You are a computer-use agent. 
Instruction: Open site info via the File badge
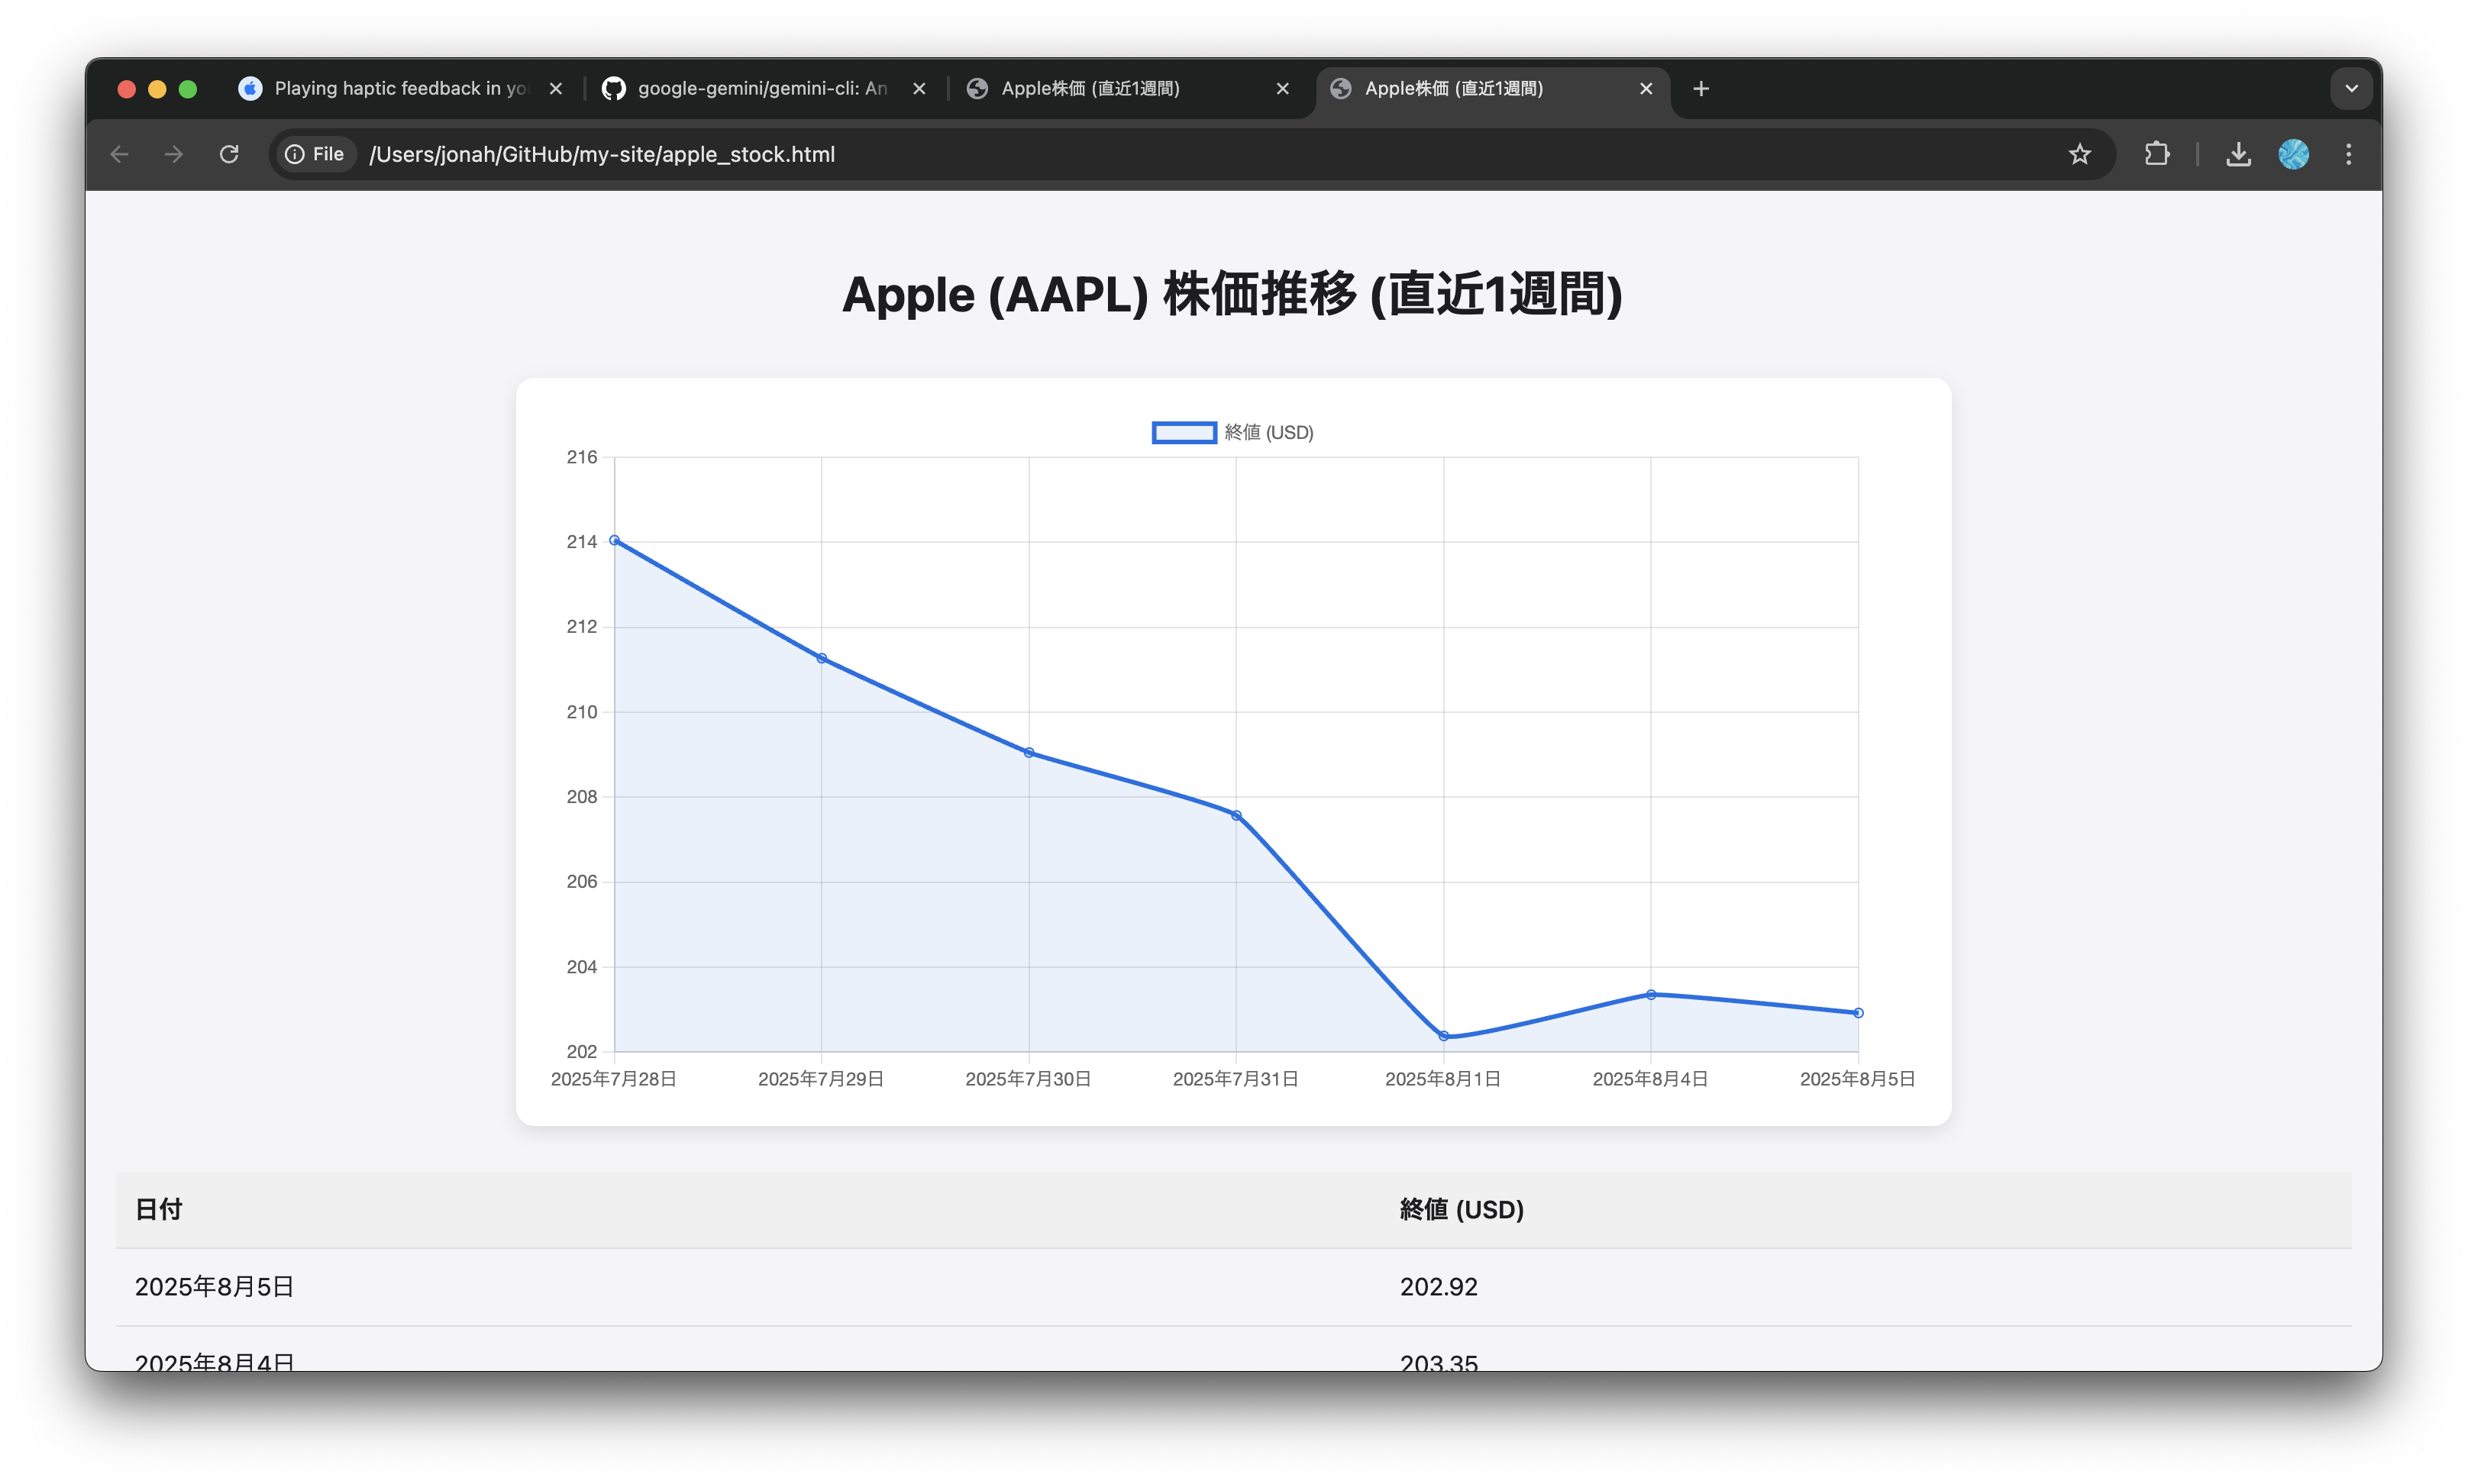point(315,154)
